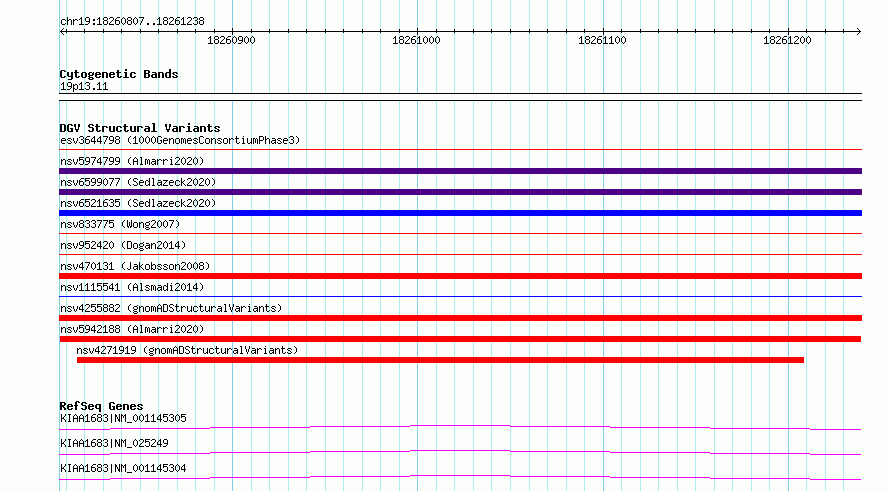Click ruler position 18261000
The width and height of the screenshot is (890, 491).
click(416, 40)
